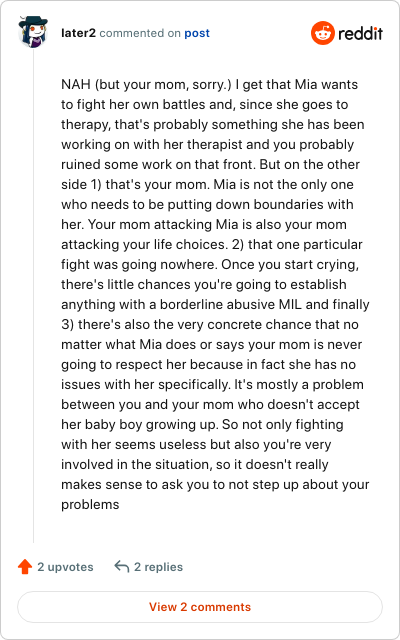Click the "2 upvotes" label

click(65, 567)
